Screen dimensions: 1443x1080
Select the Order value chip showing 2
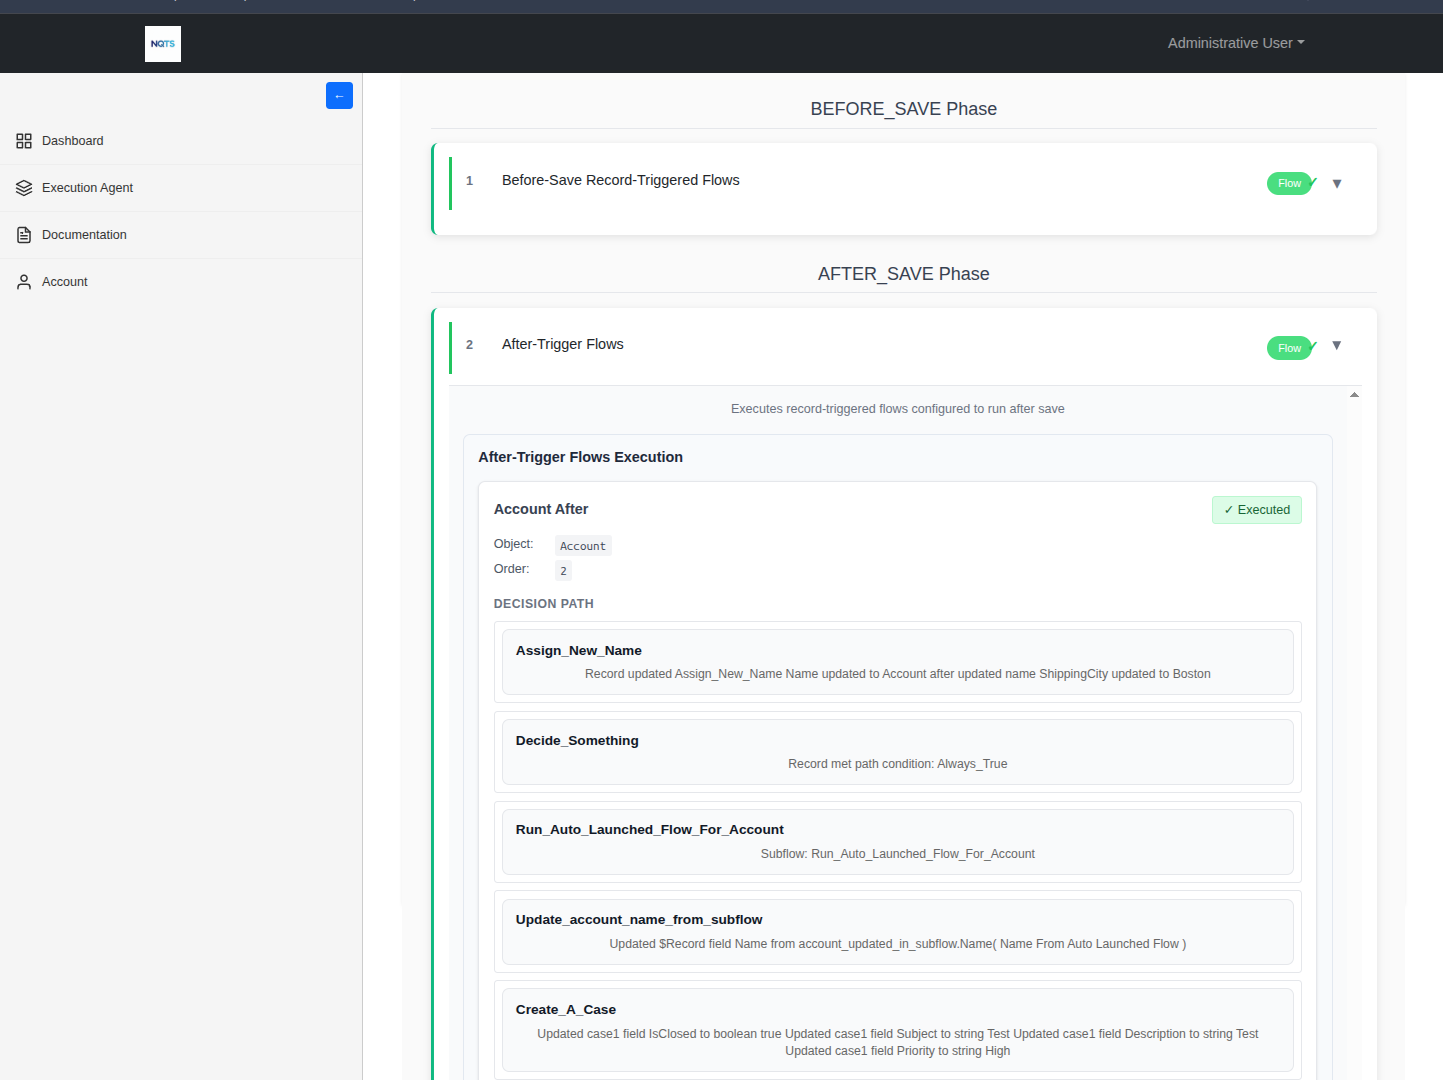562,570
